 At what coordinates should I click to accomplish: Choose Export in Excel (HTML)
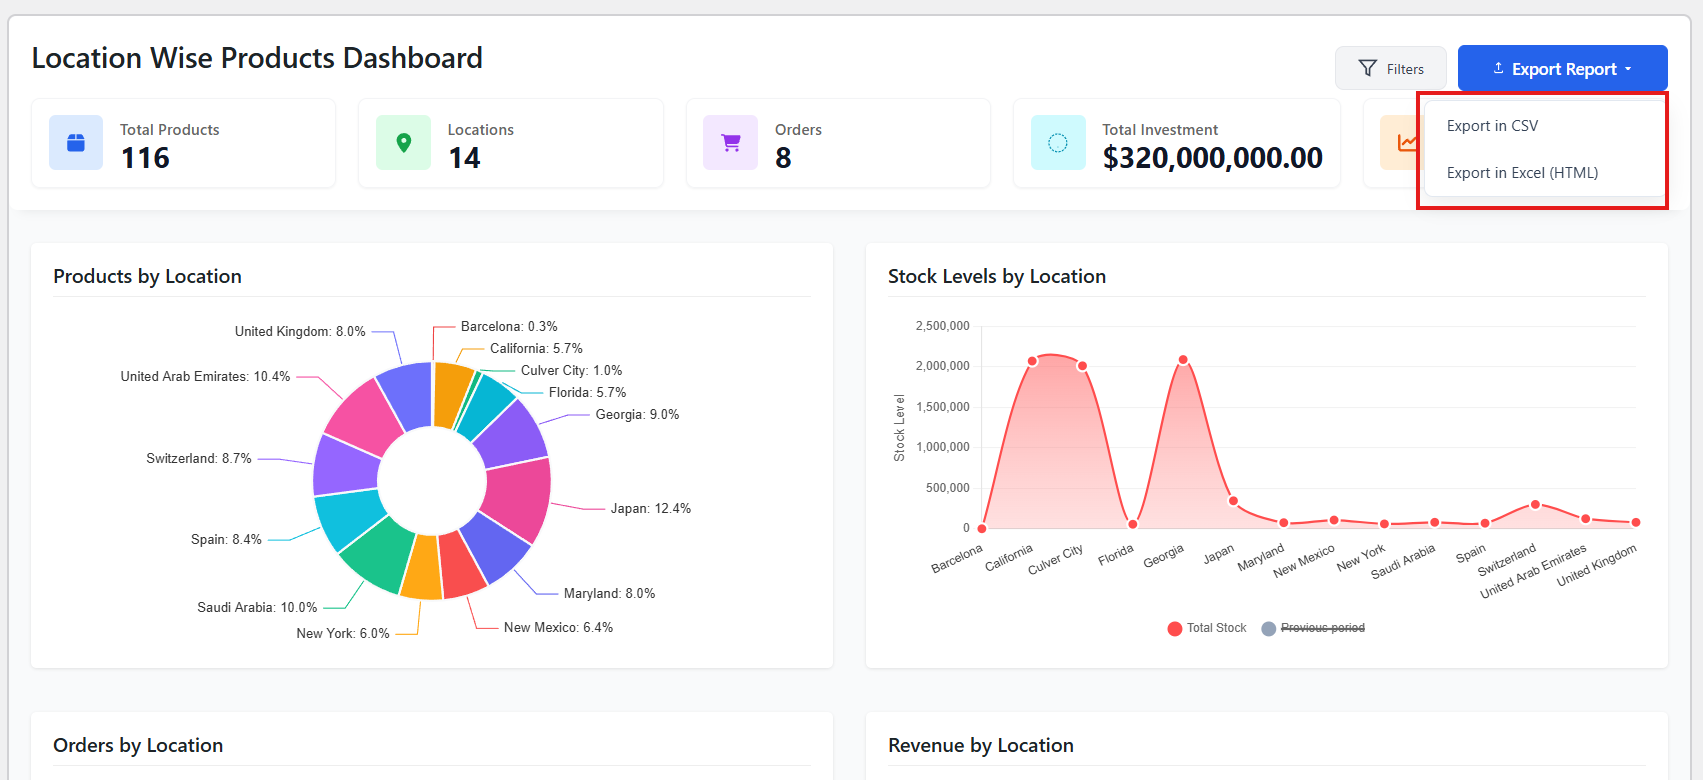(x=1522, y=173)
